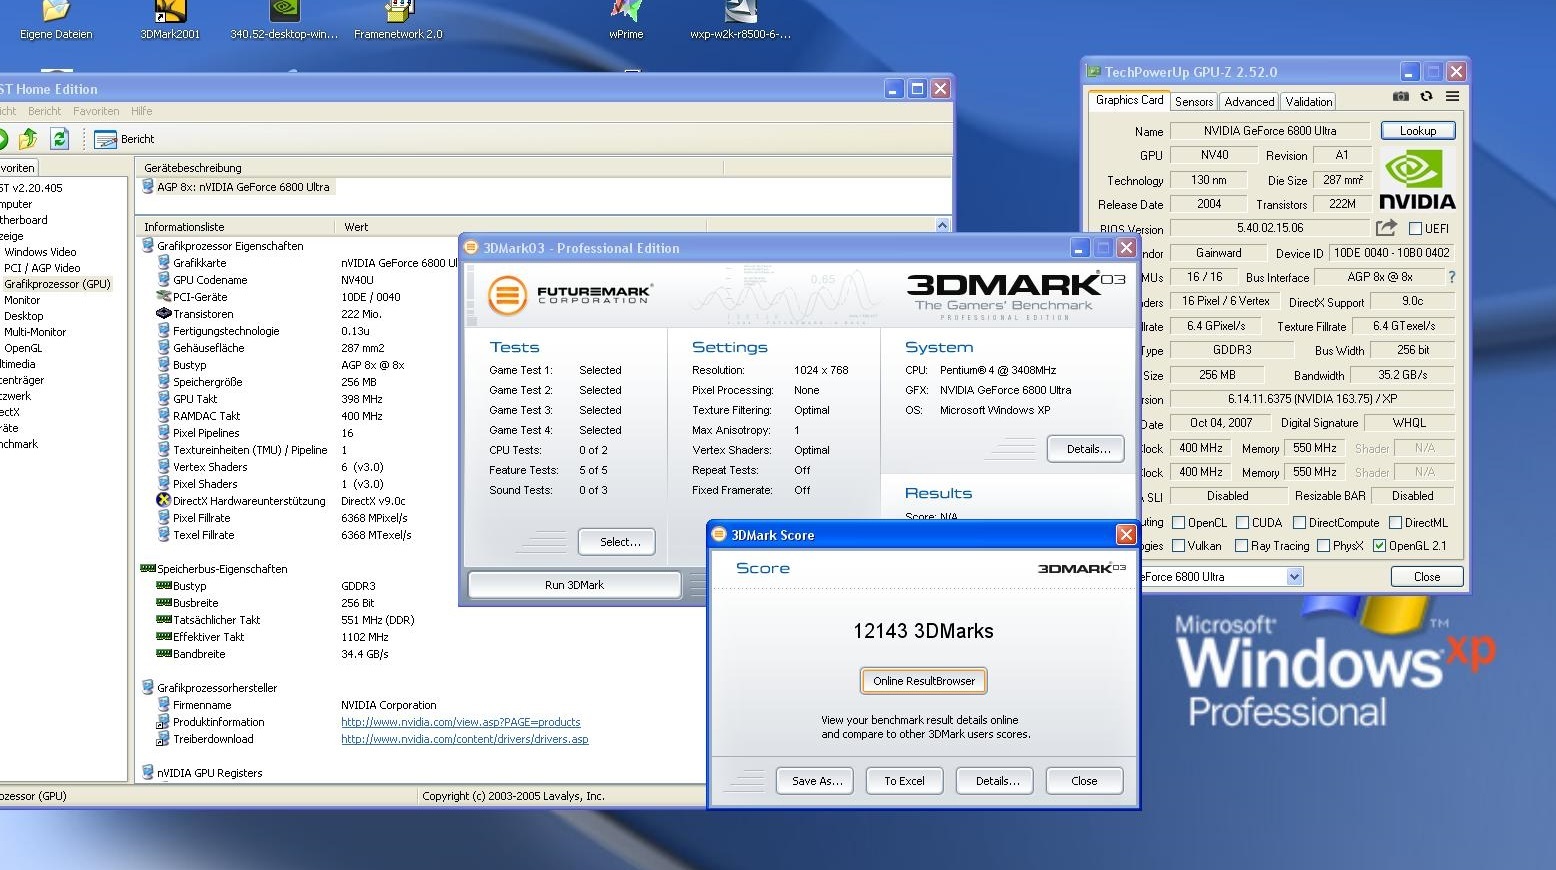The width and height of the screenshot is (1556, 870).
Task: Click the Grafikprozessorhersteller row icon
Action: click(148, 687)
